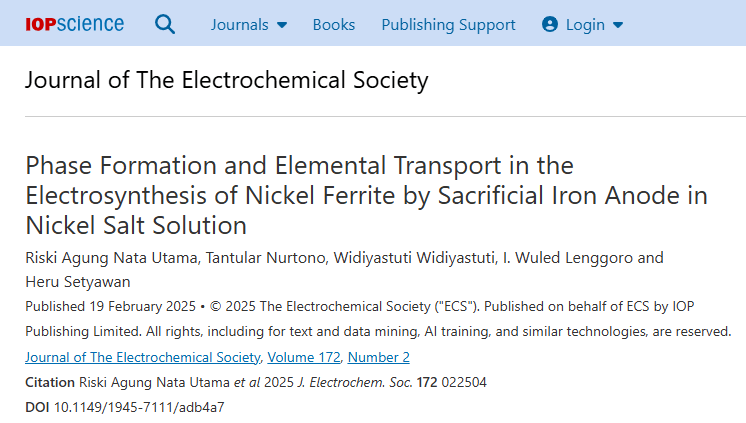Open Publishing Support page

click(x=448, y=24)
